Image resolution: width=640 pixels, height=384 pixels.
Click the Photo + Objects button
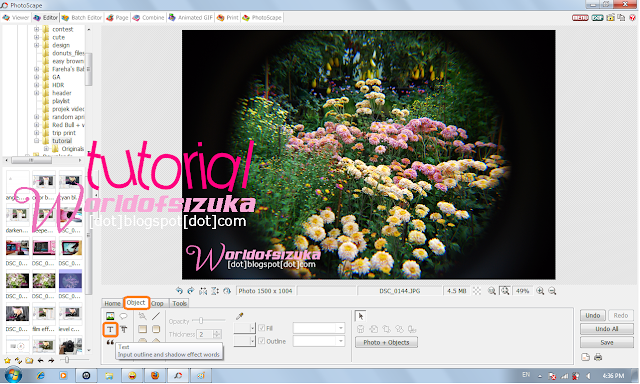pos(386,342)
